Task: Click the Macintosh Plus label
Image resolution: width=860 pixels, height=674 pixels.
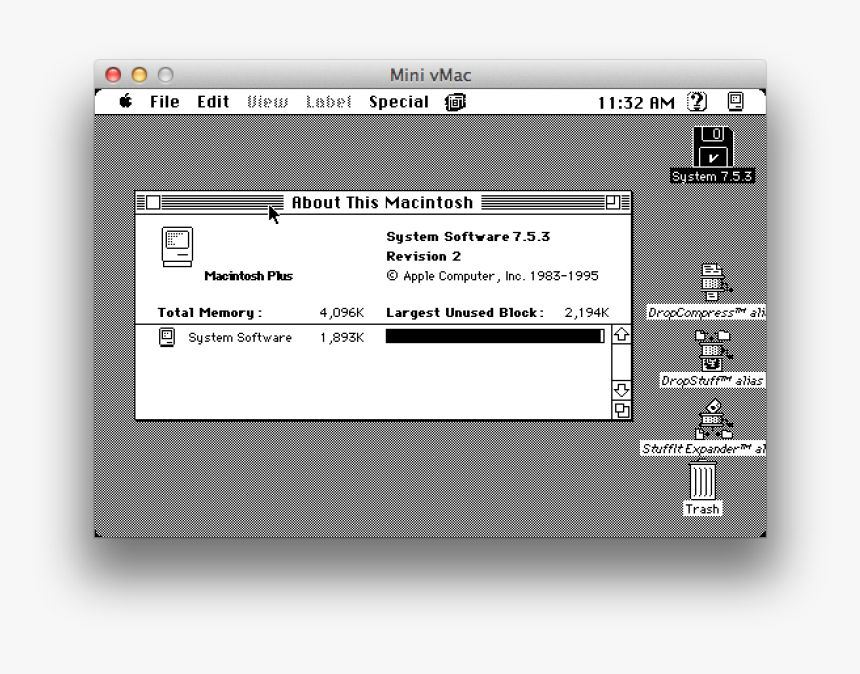Action: pyautogui.click(x=248, y=276)
